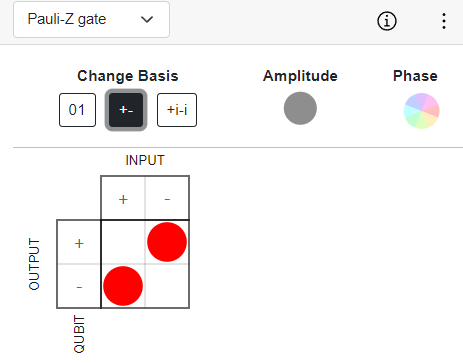Click the - input column header
Screen dimensions: 463x364
(167, 198)
